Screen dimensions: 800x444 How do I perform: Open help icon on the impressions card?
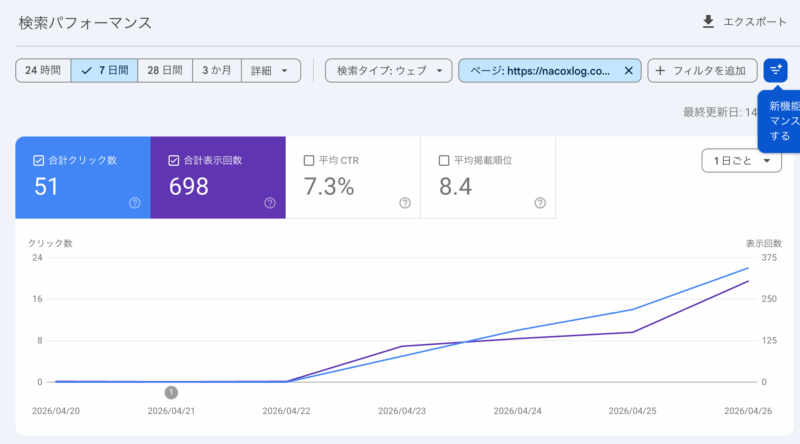click(x=270, y=203)
